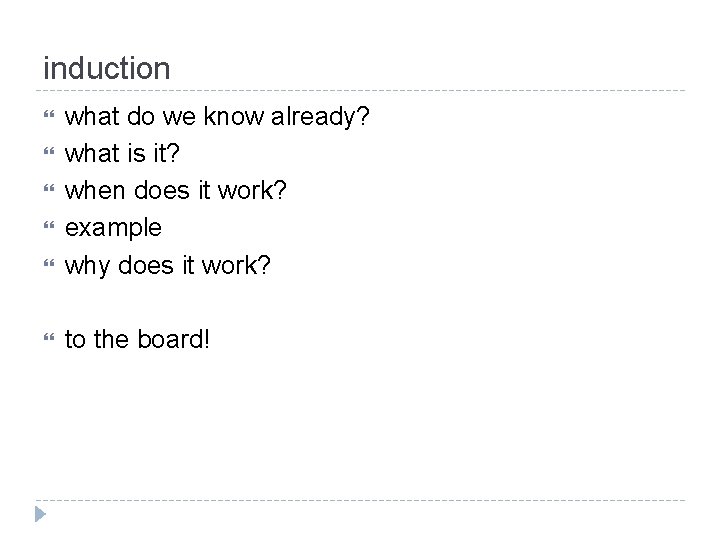Select the text line "what is it?"

(120, 155)
